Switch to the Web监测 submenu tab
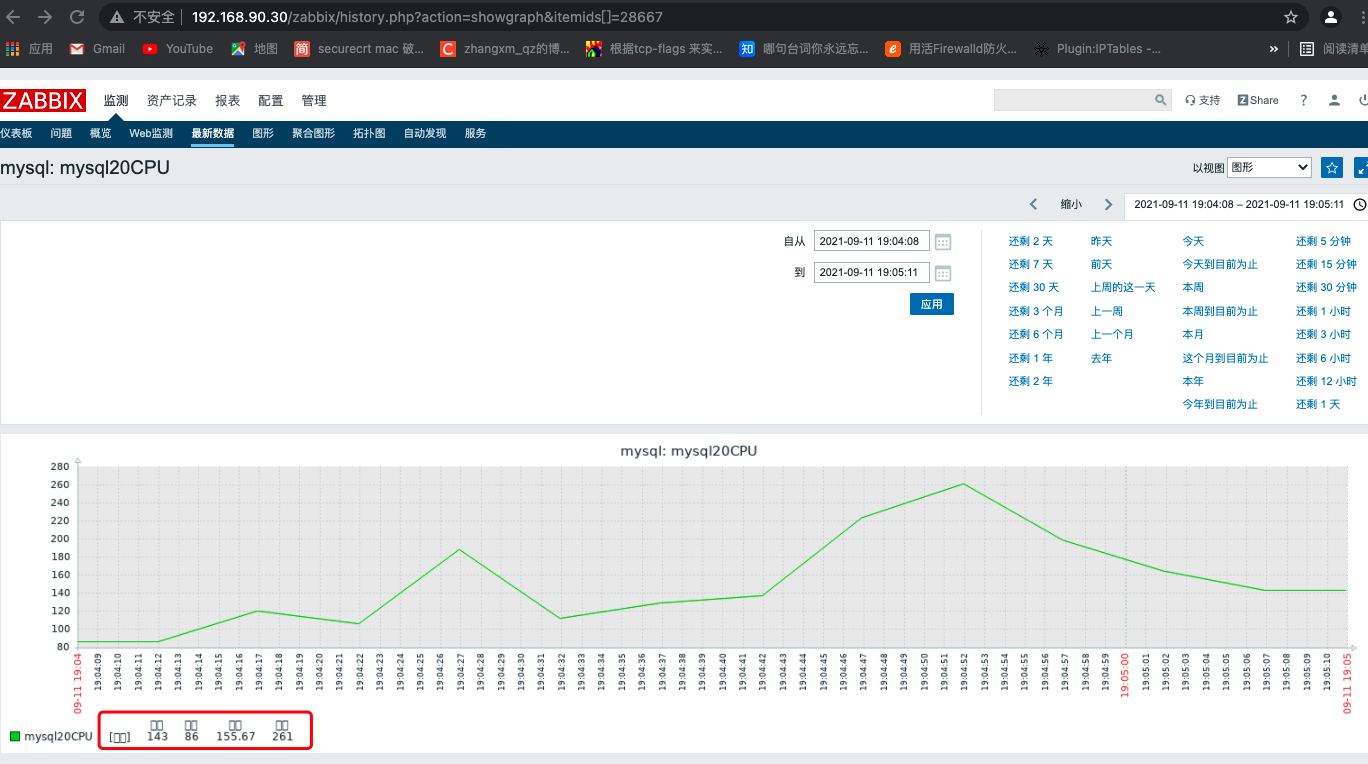This screenshot has width=1368, height=764. (151, 133)
